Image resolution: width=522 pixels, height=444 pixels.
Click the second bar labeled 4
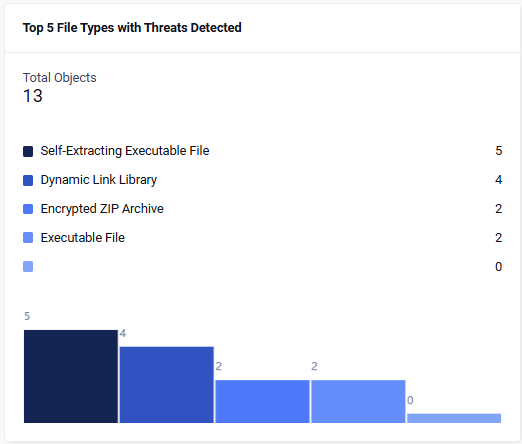click(x=167, y=385)
